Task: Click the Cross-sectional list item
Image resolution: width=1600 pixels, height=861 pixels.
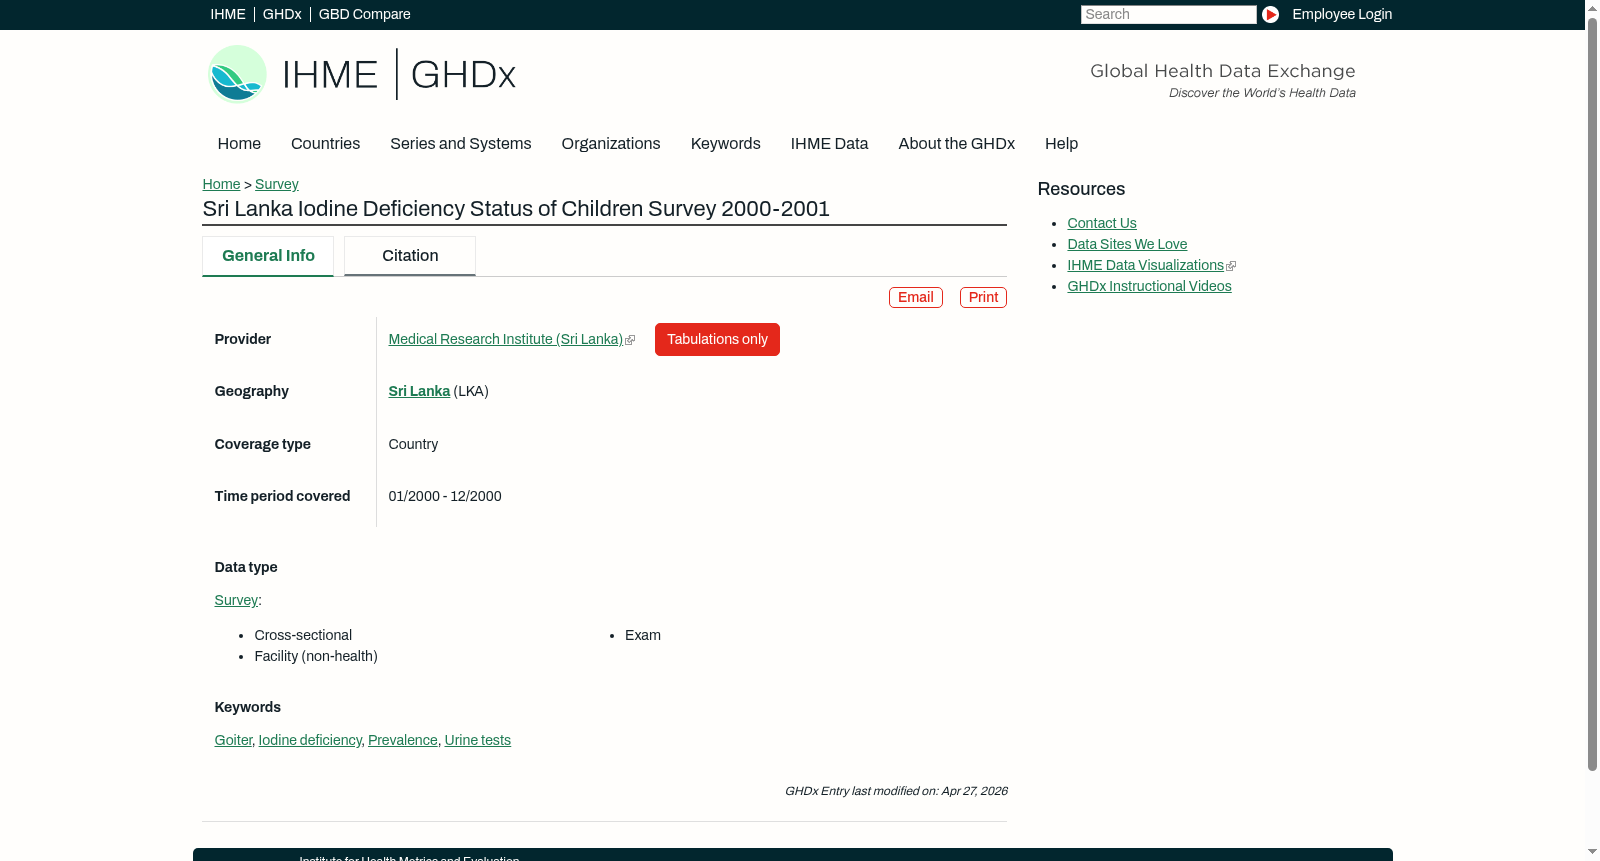Action: [x=303, y=635]
